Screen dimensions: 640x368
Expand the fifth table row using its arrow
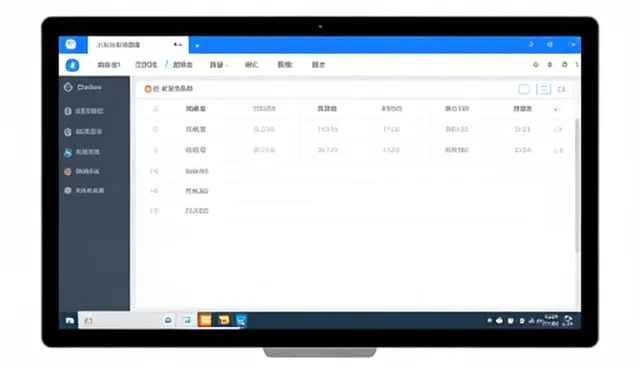(154, 211)
